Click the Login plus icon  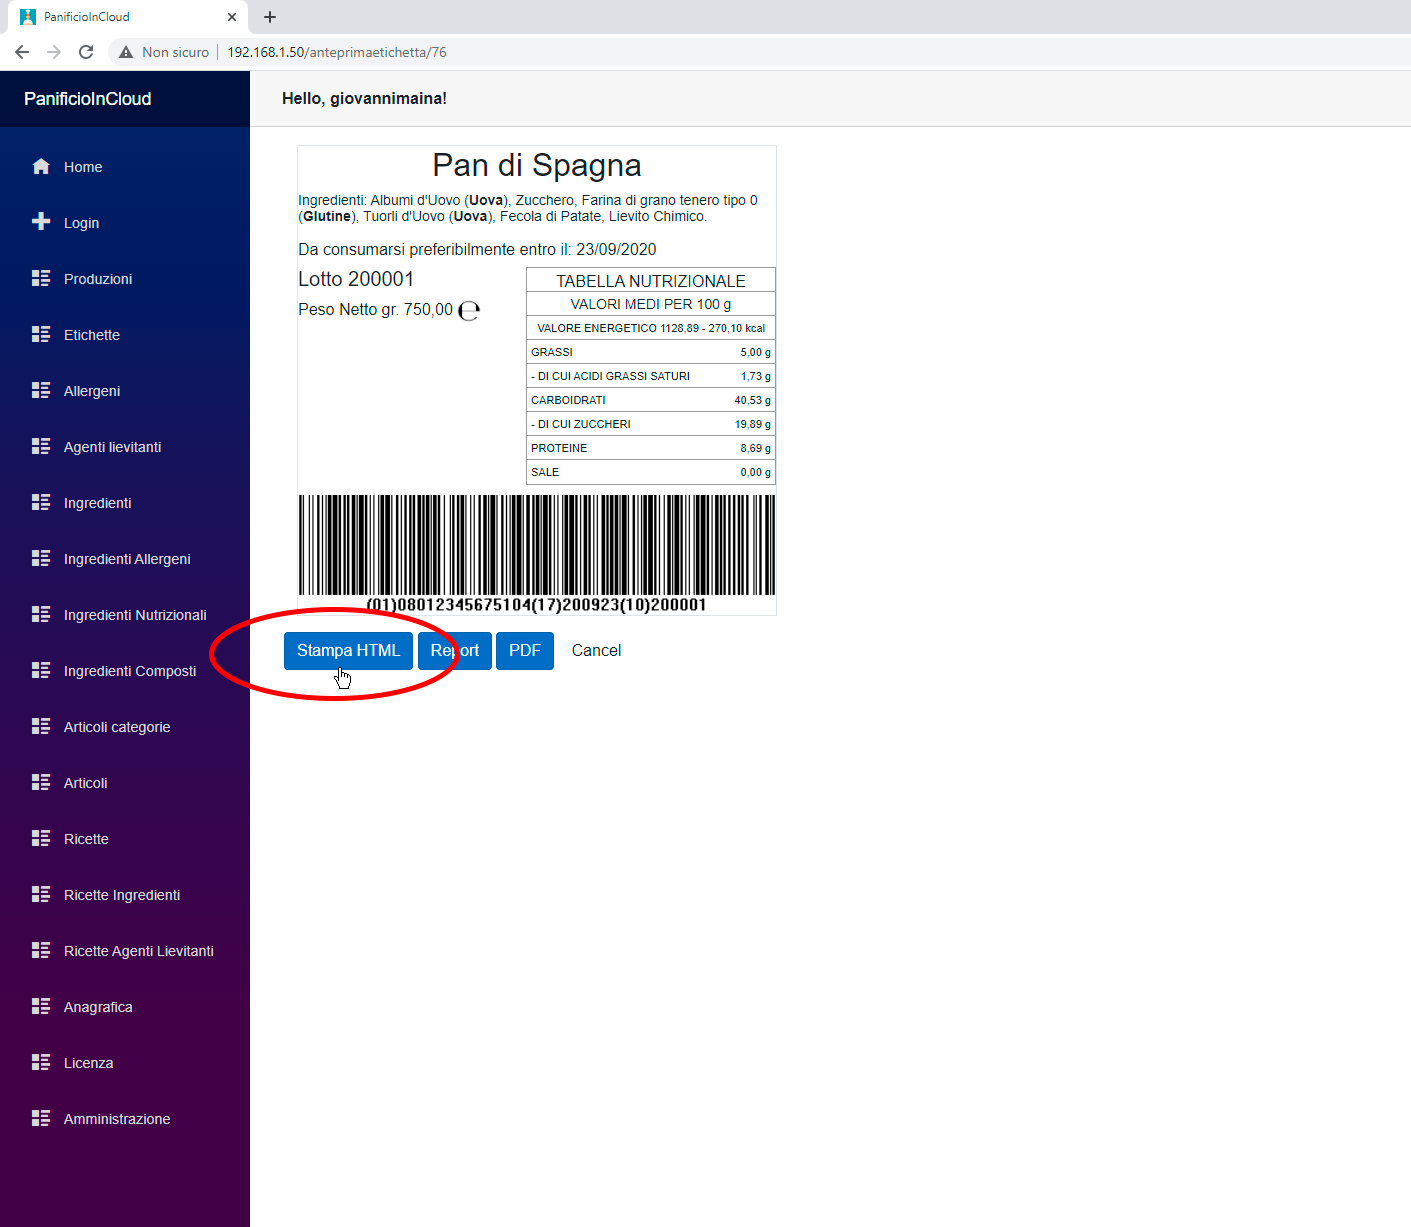click(41, 222)
